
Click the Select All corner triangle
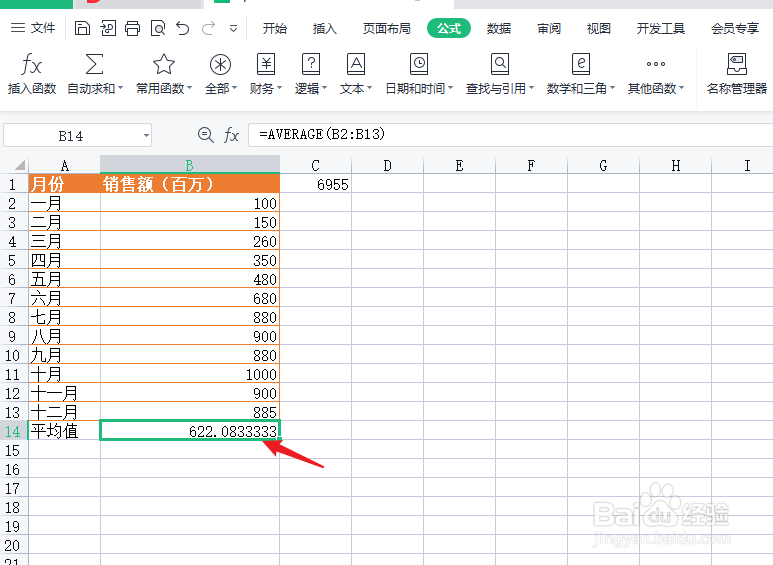tap(19, 165)
